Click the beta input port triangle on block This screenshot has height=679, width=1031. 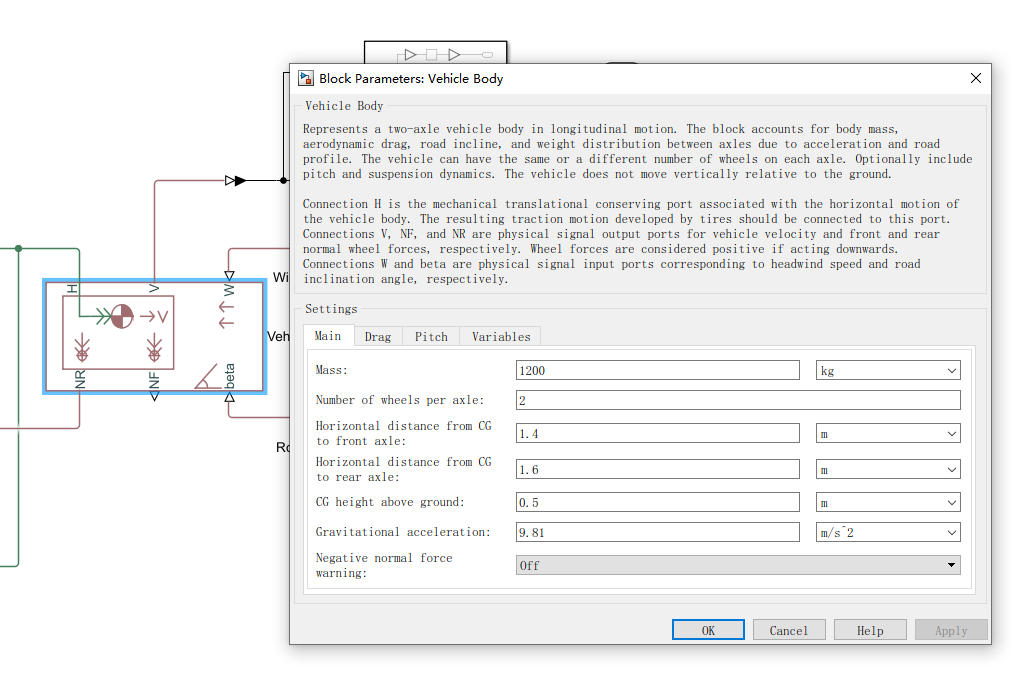point(229,397)
